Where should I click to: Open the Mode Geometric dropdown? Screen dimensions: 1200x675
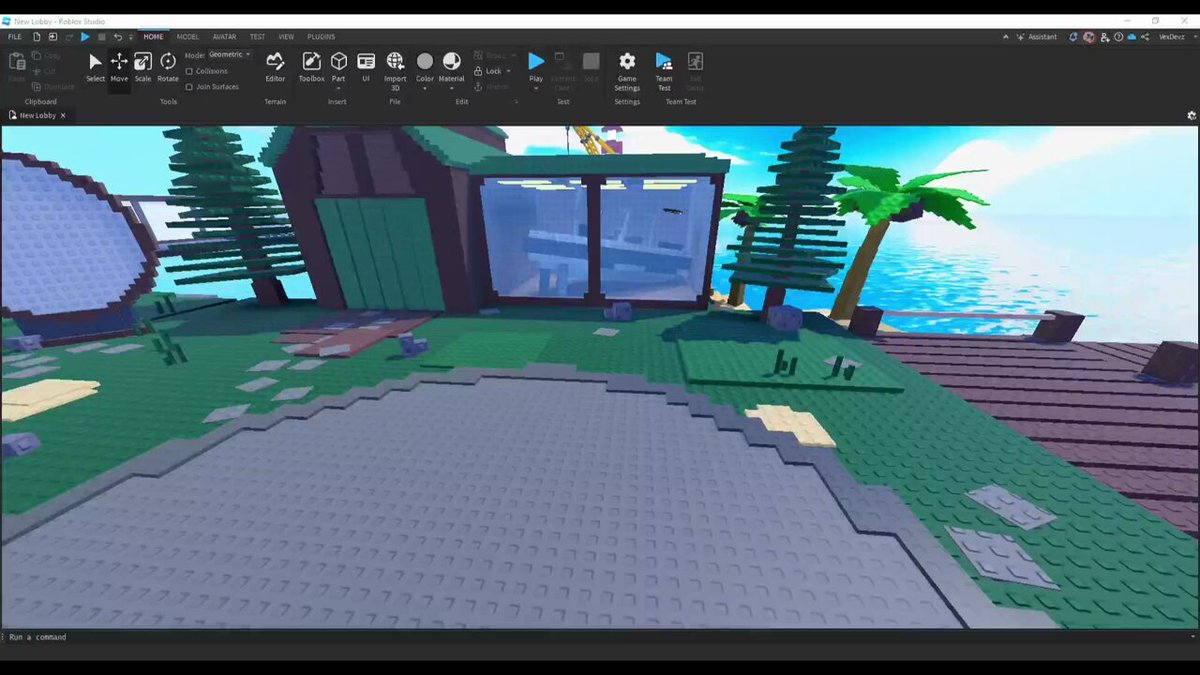click(230, 55)
